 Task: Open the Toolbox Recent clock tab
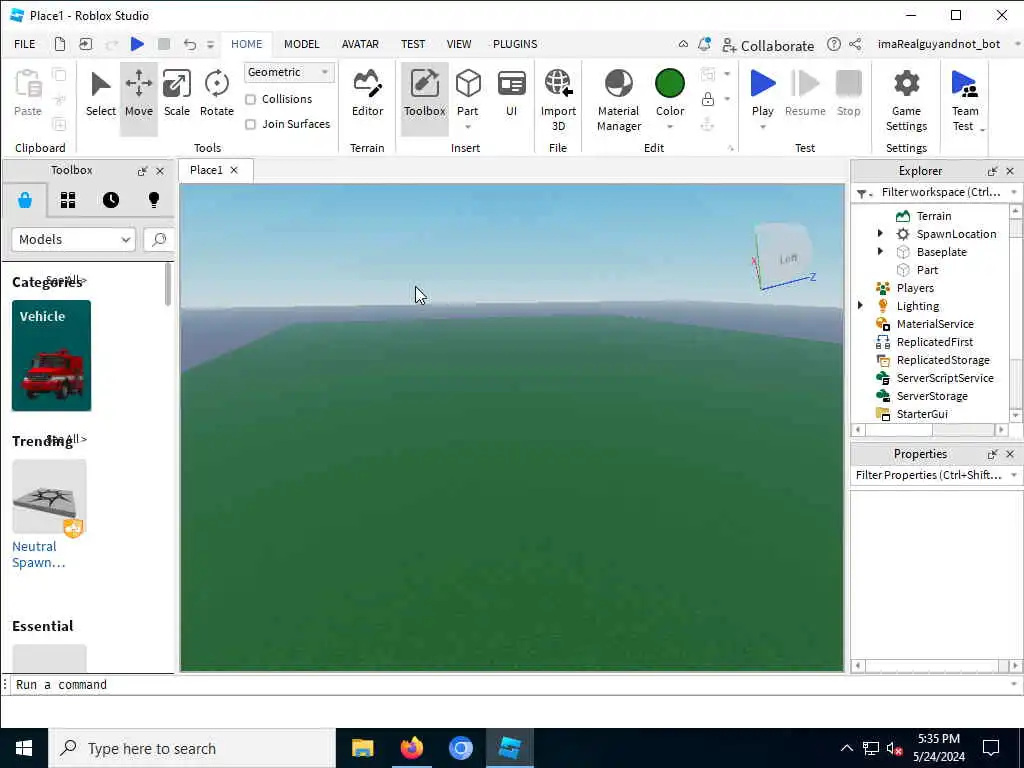click(x=111, y=200)
